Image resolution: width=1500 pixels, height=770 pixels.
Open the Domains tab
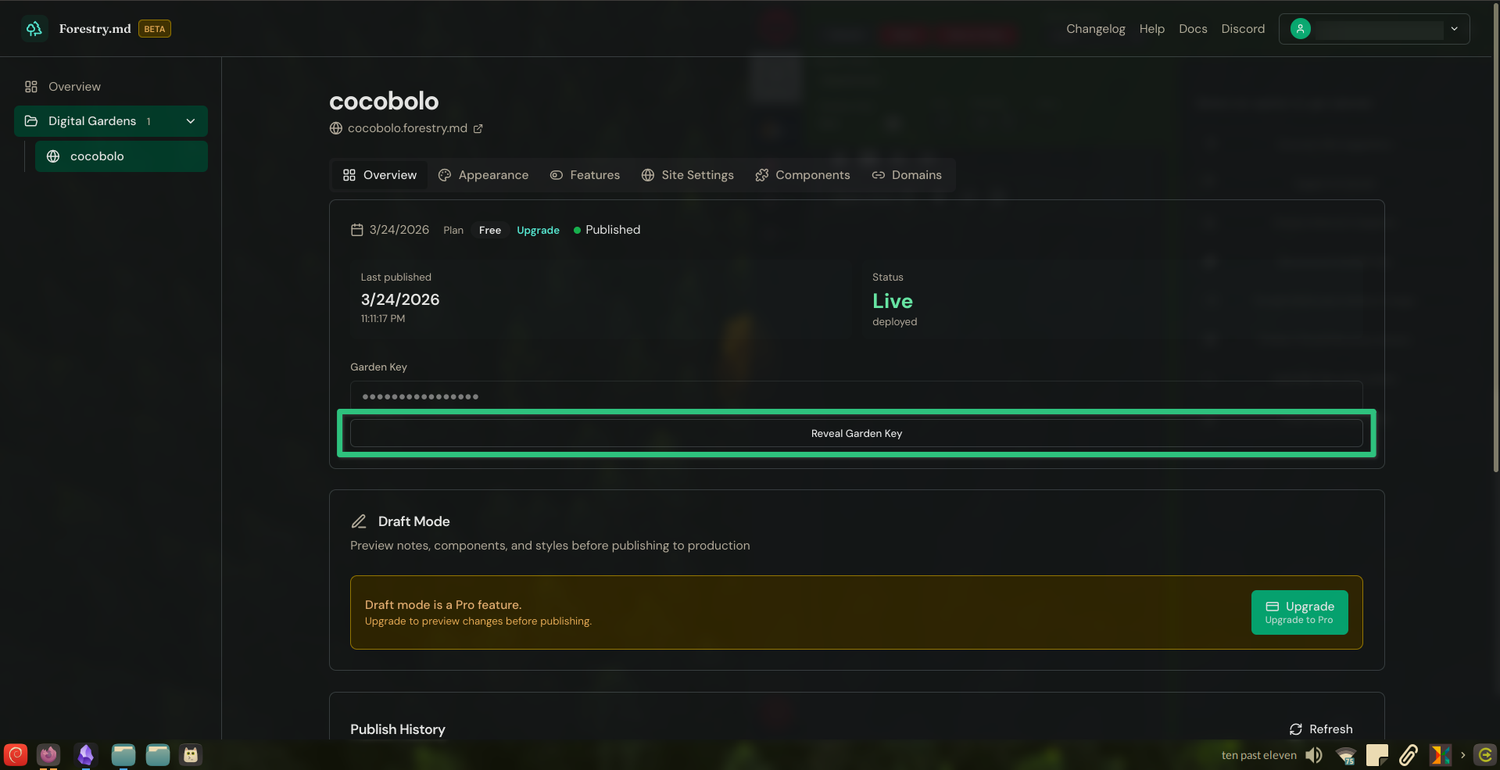[x=907, y=175]
